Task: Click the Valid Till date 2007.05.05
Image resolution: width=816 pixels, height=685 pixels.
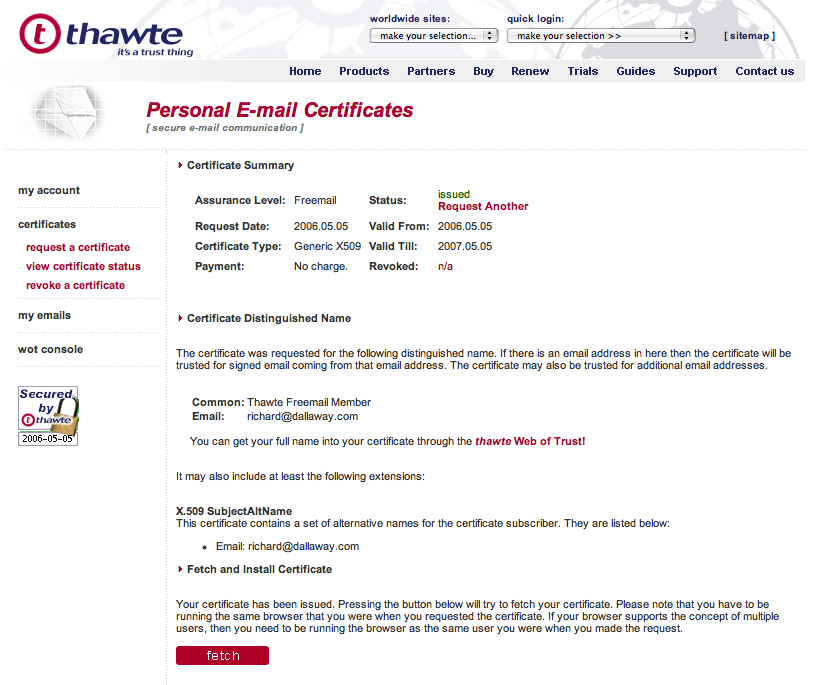Action: pos(465,246)
